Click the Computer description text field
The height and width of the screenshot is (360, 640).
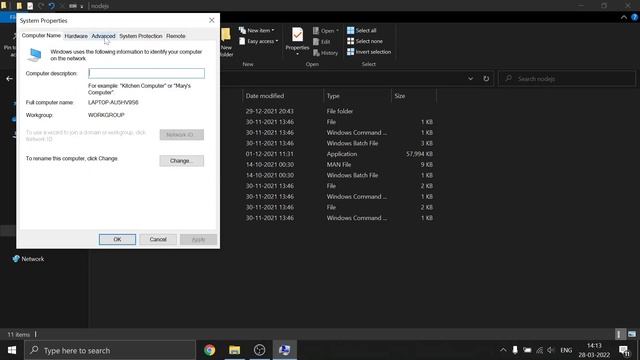[x=147, y=73]
